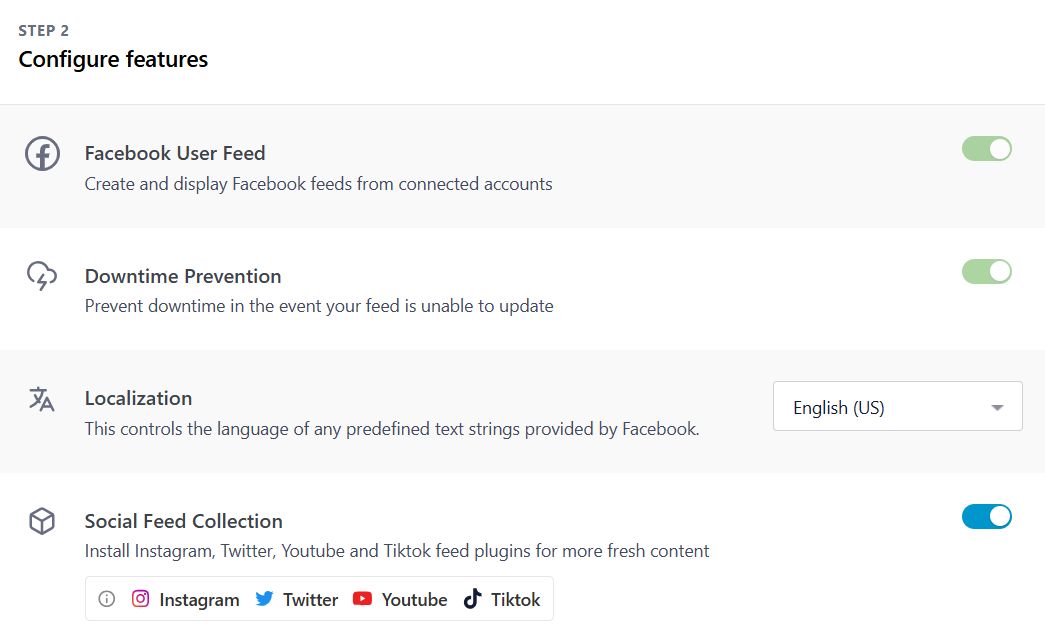Click the Youtube label in plugin bar

(x=414, y=599)
